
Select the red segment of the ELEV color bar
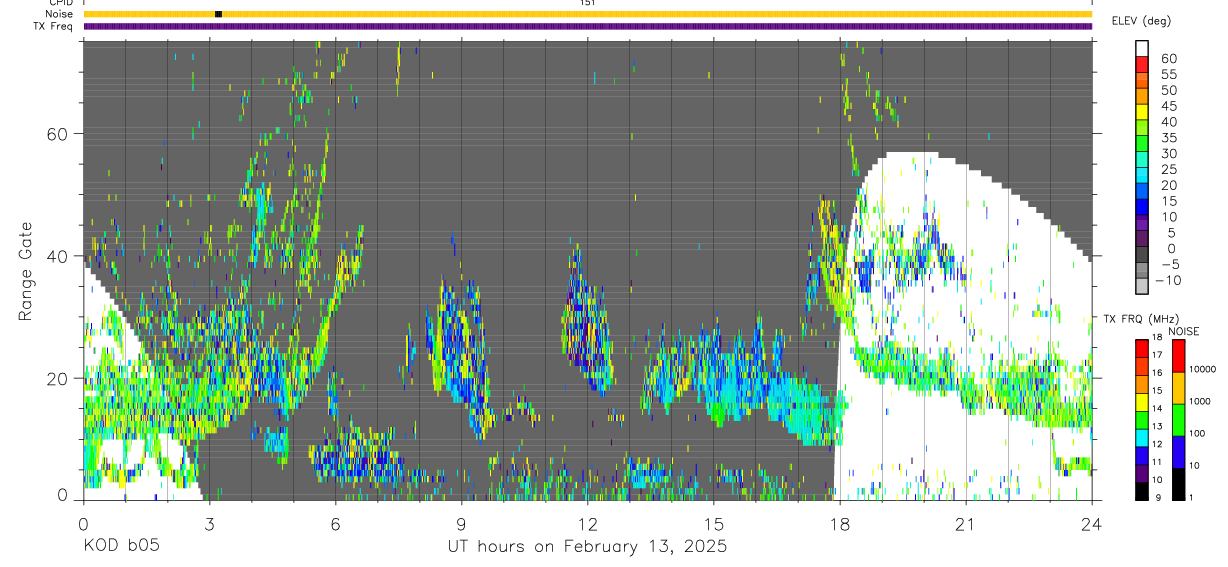[x=1143, y=66]
